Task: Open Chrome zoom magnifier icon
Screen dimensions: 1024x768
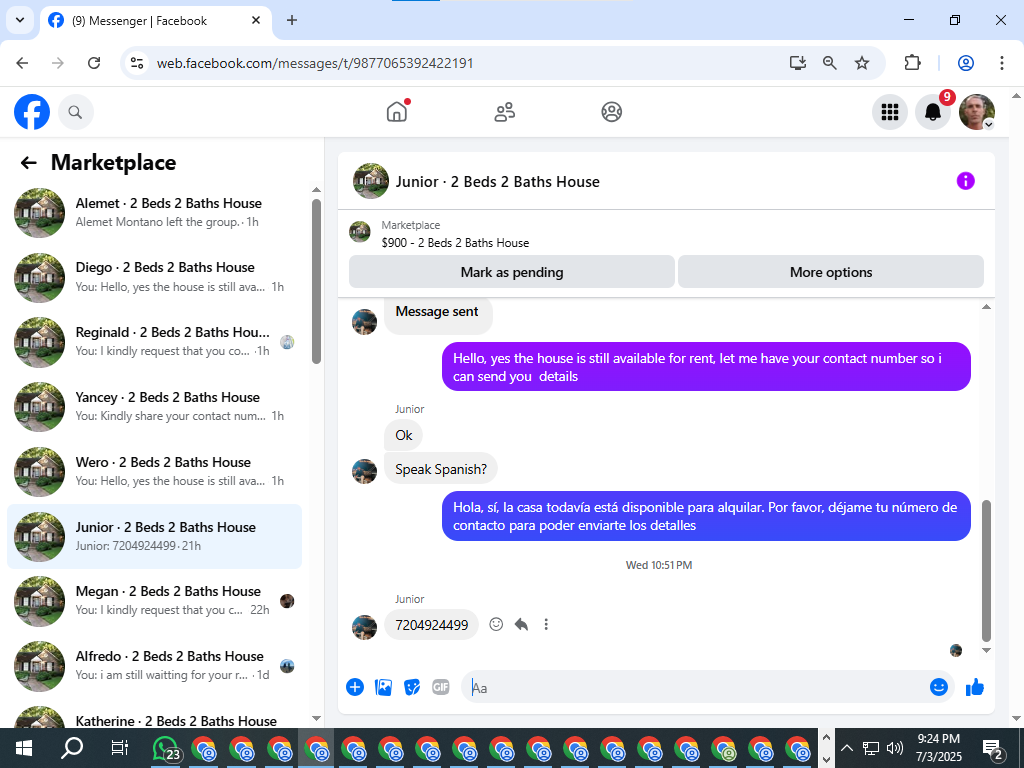Action: [829, 63]
